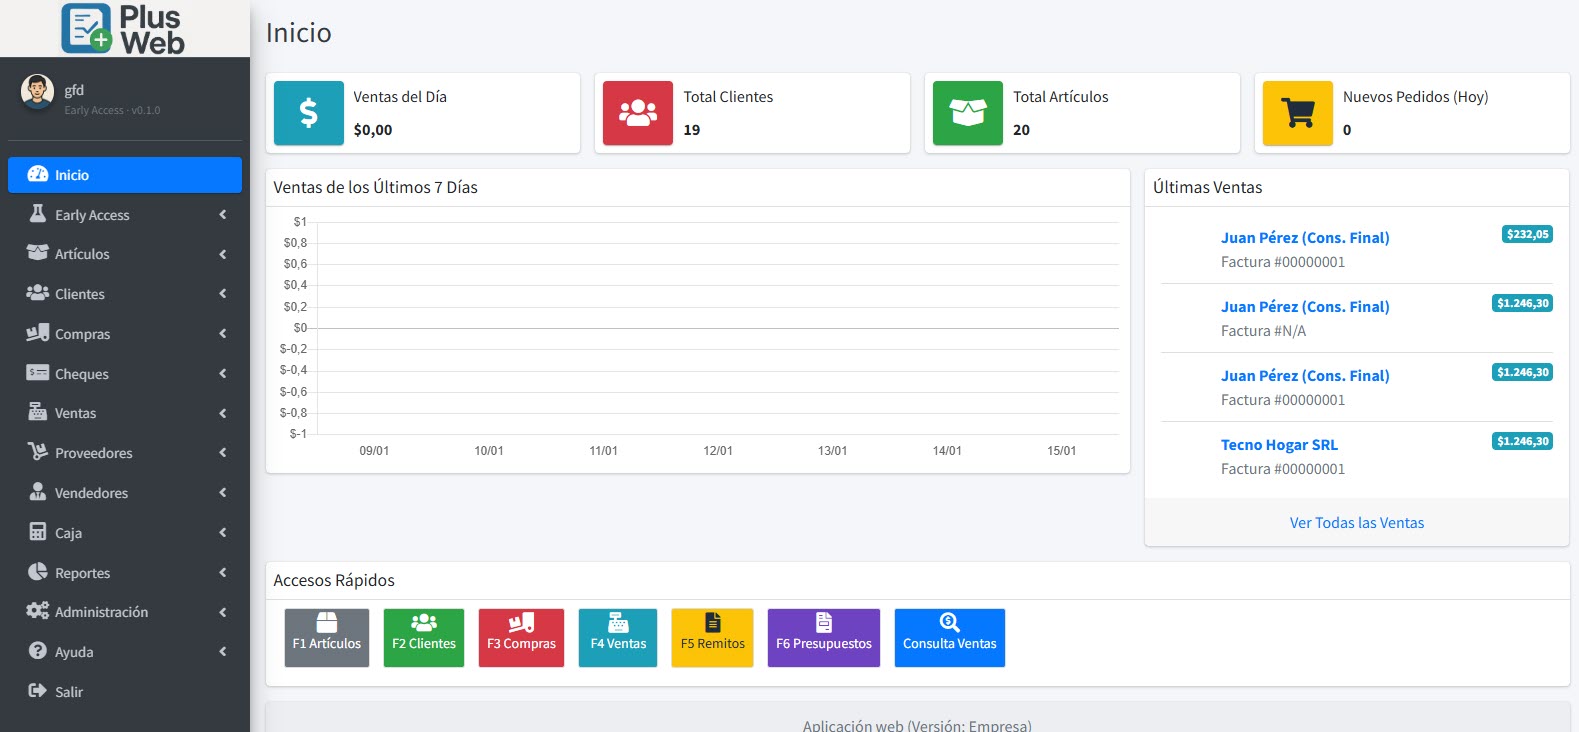Click the Total Clientes people icon
This screenshot has width=1579, height=732.
tap(638, 113)
